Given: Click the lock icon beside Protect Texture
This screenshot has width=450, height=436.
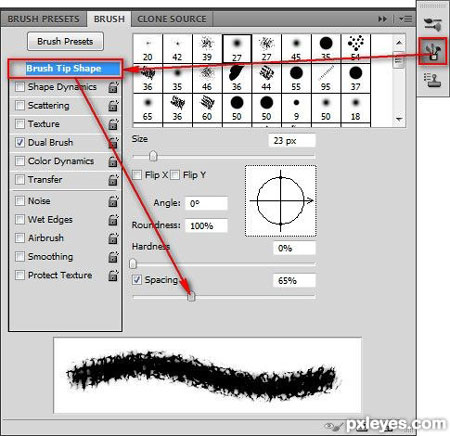Looking at the screenshot, I should coord(113,275).
